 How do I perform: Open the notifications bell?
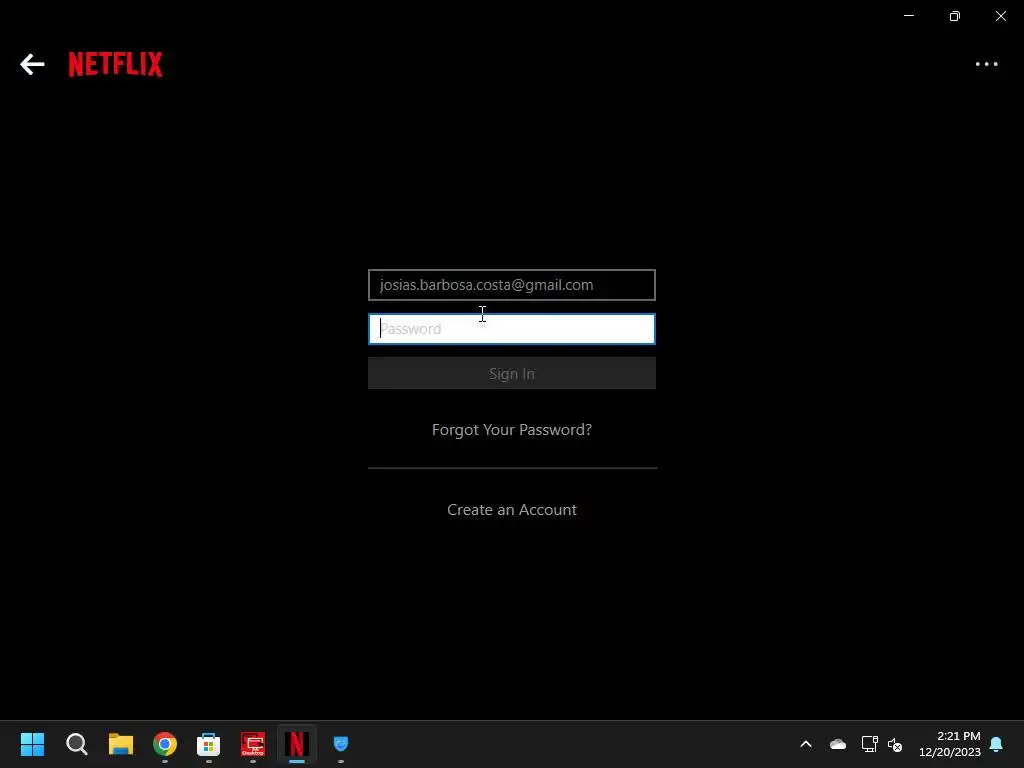(997, 744)
